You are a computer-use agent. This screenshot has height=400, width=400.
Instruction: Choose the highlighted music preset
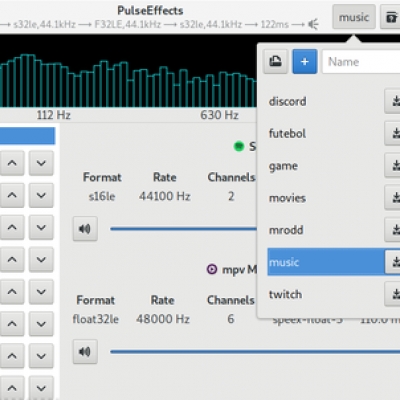(x=326, y=262)
